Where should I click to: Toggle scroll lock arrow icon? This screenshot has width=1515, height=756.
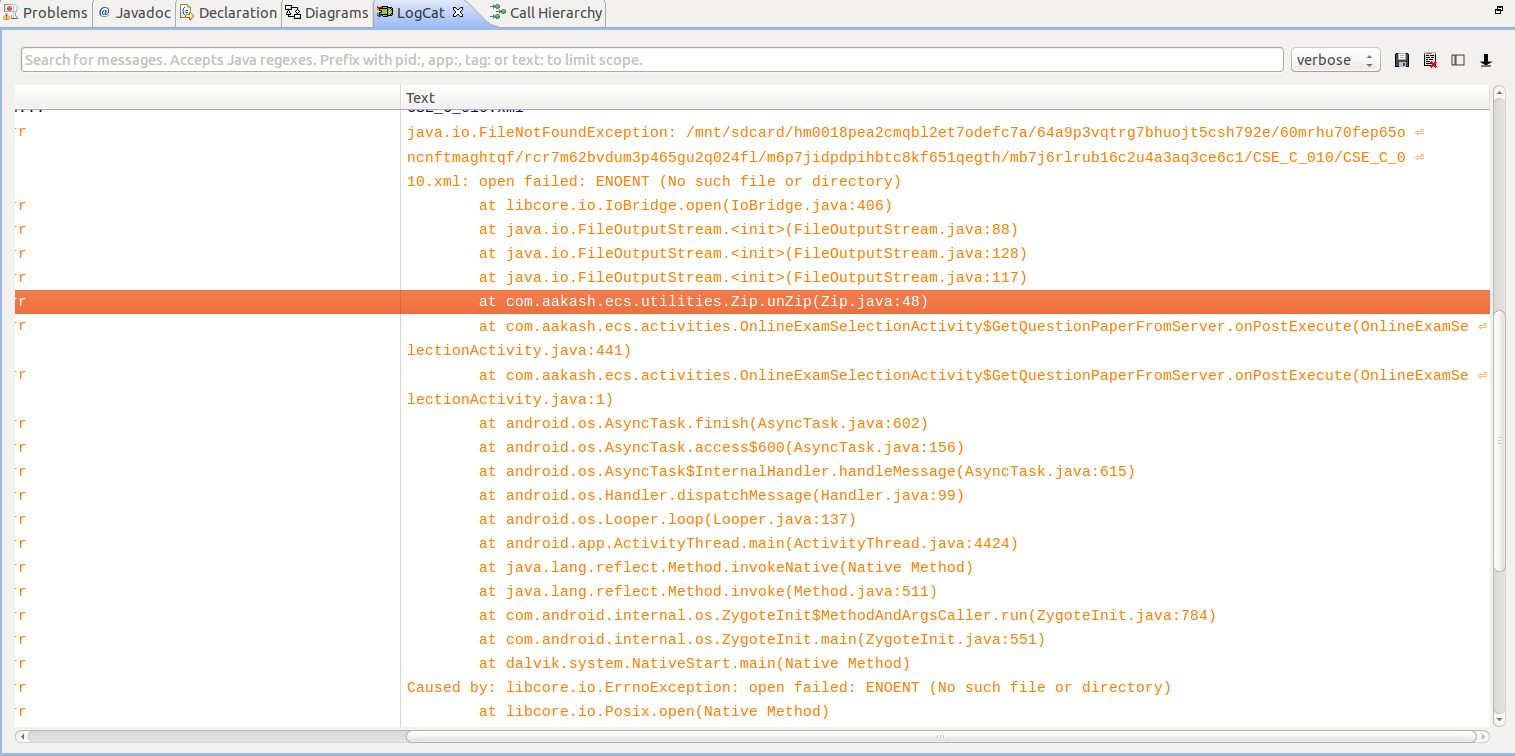pos(1486,60)
